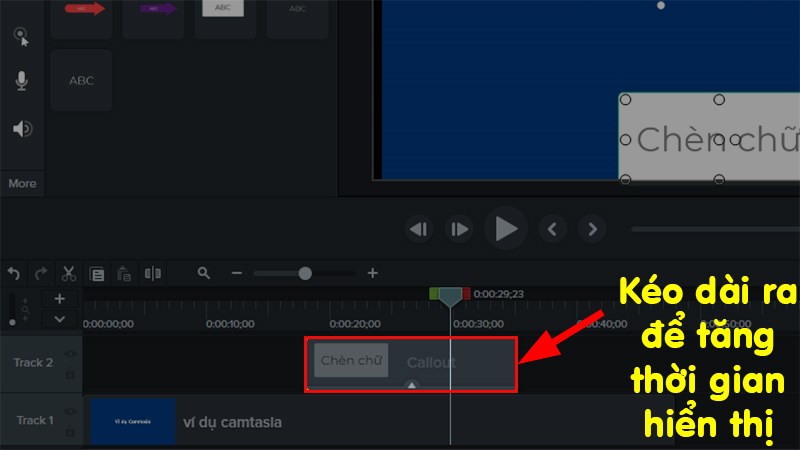Copy the selected media

click(97, 274)
